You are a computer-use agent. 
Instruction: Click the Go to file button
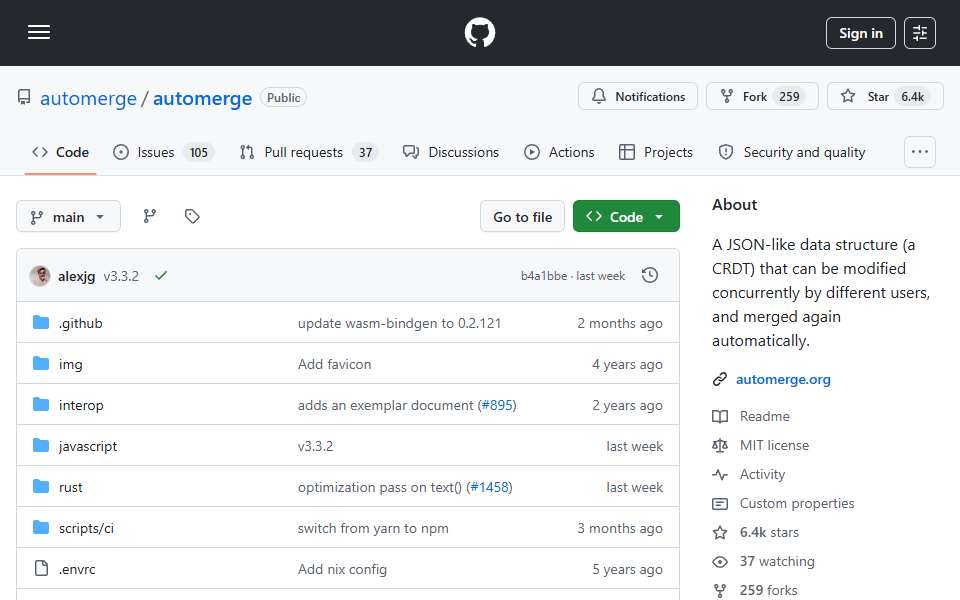point(522,217)
